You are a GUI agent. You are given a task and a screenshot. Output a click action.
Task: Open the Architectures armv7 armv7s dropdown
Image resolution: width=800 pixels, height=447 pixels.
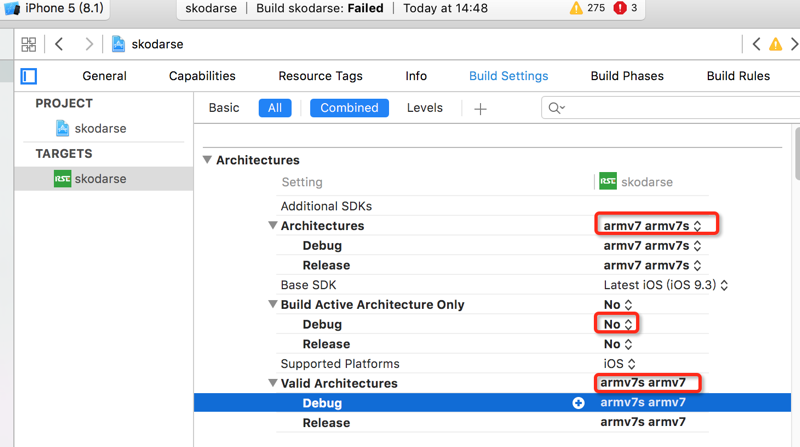652,226
